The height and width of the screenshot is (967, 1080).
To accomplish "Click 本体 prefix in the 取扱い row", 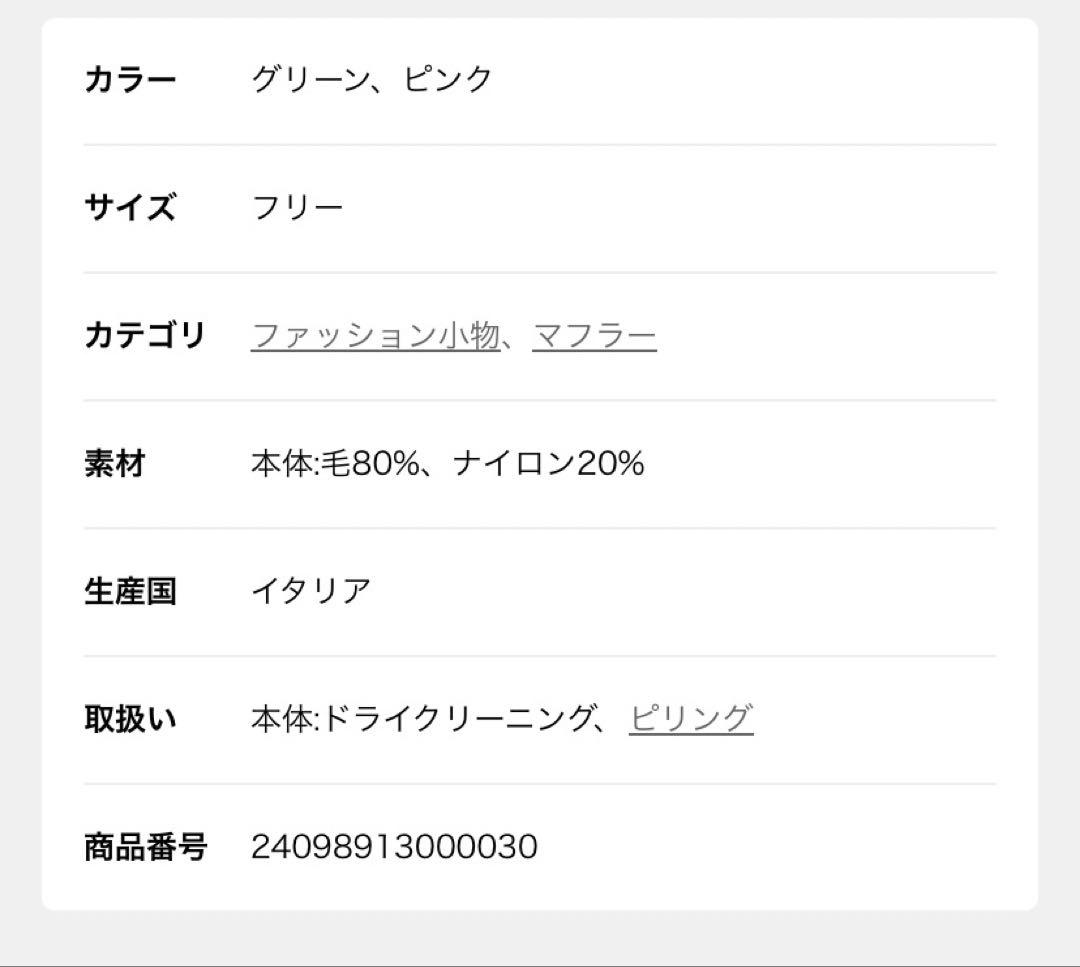I will (281, 719).
